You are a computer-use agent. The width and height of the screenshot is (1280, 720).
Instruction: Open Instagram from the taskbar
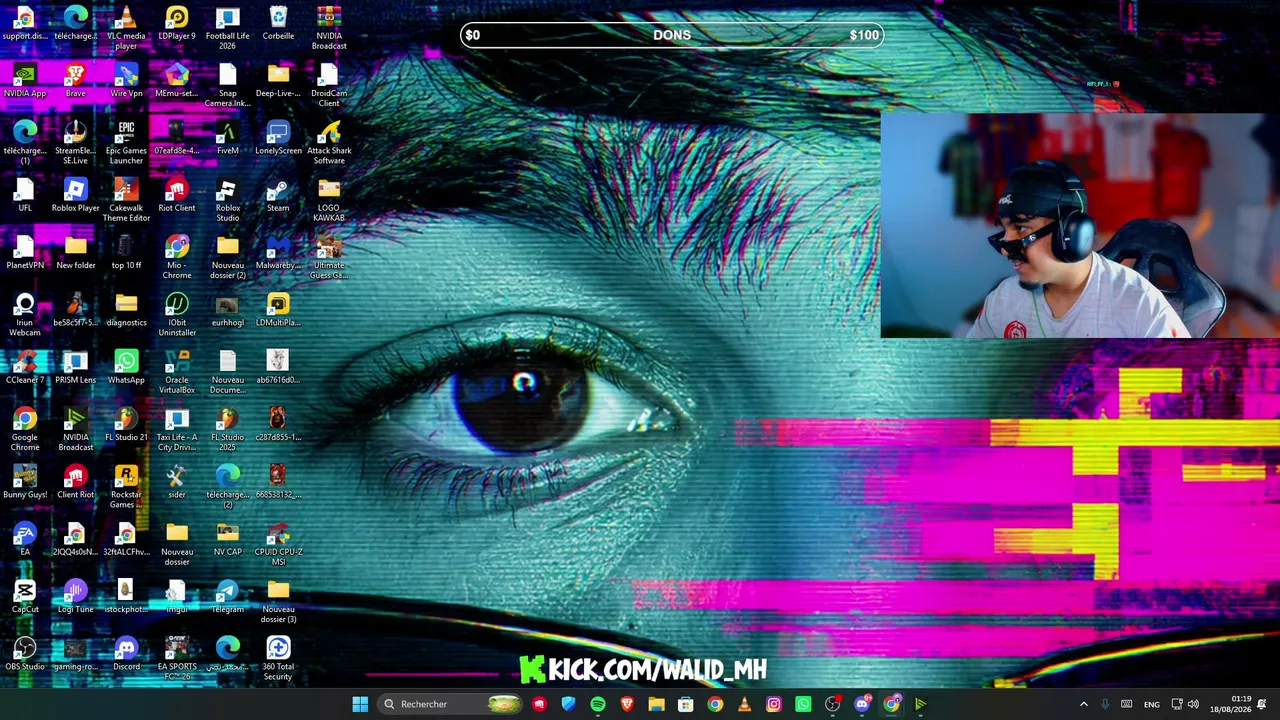pos(774,704)
